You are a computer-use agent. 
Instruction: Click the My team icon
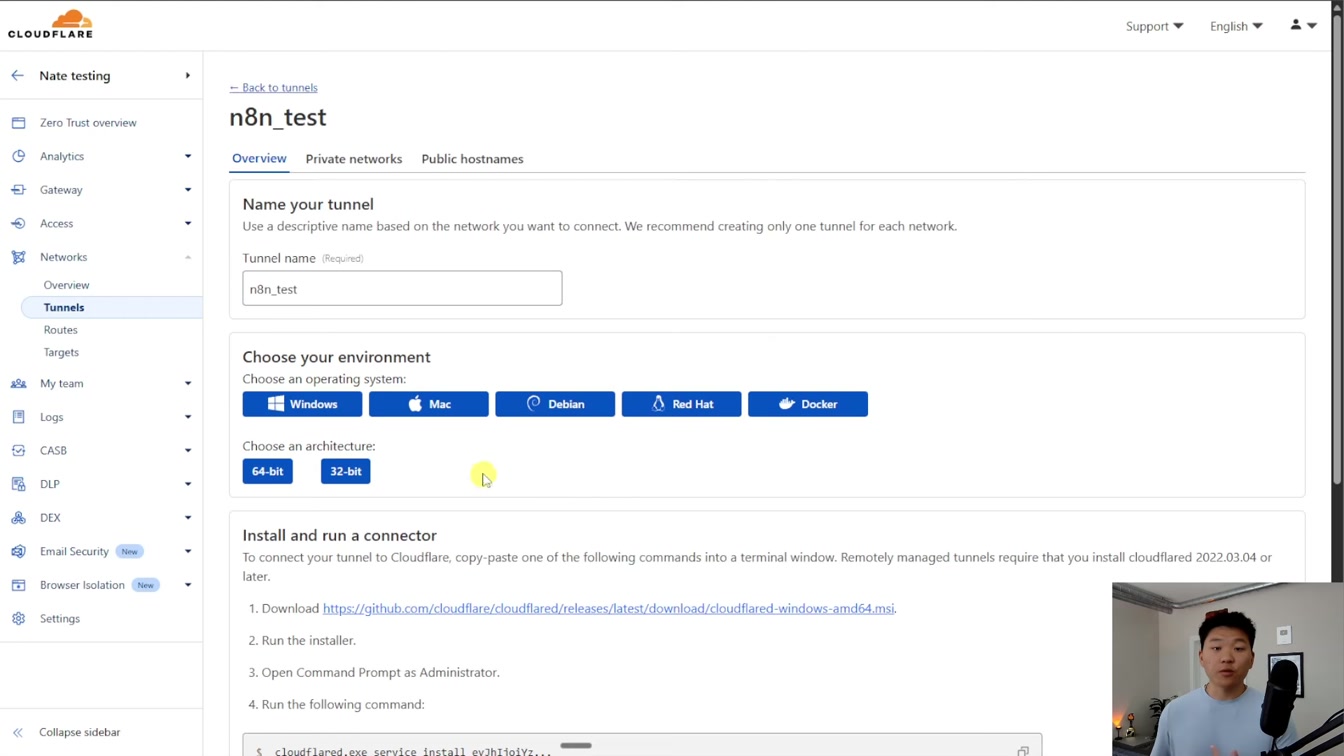tap(18, 383)
